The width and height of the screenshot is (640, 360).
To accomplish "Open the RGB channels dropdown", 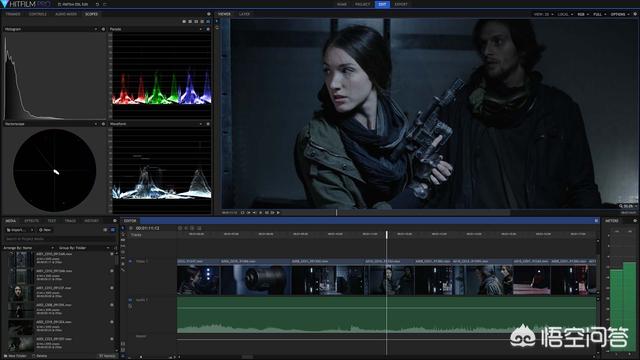I will click(583, 14).
